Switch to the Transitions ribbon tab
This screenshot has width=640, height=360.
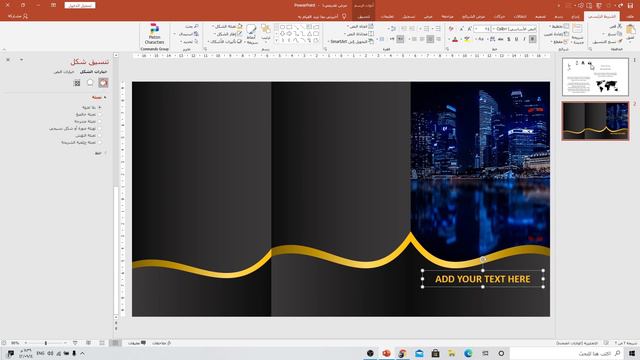coord(520,16)
